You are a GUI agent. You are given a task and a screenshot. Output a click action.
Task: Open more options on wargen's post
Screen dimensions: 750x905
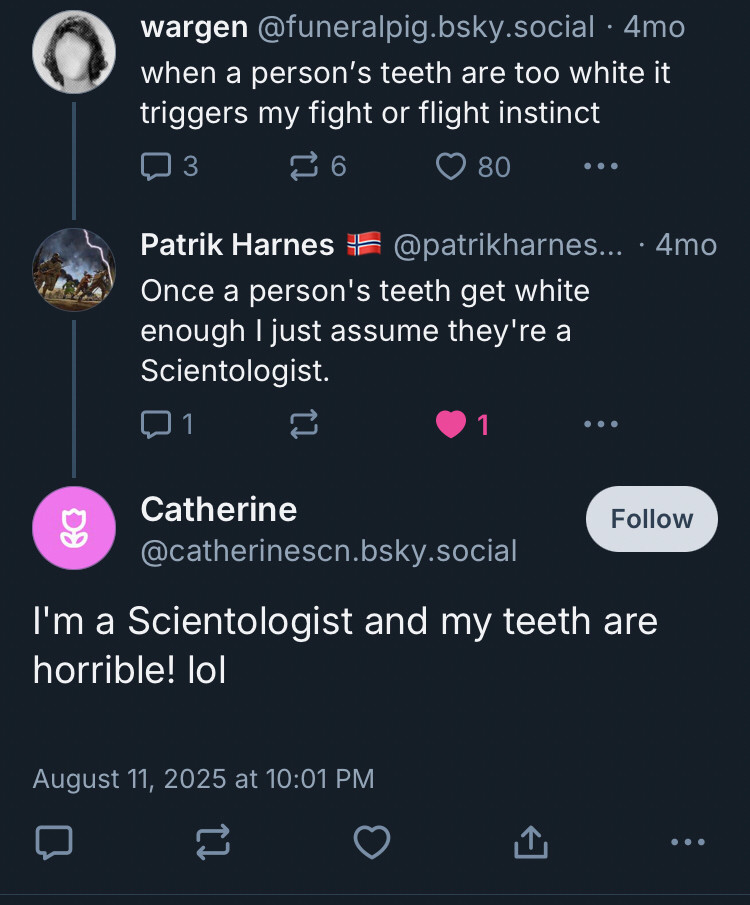pos(600,167)
